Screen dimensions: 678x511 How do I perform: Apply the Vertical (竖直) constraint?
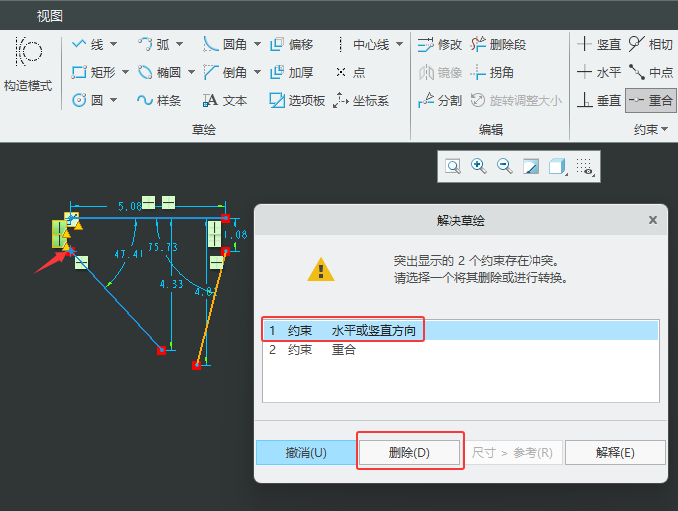(599, 44)
